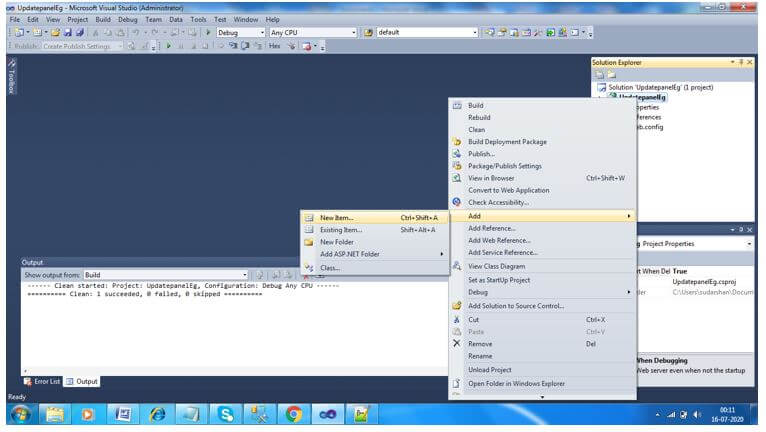766x432 pixels.
Task: Click Add Solution to Source Control...
Action: pos(542,306)
